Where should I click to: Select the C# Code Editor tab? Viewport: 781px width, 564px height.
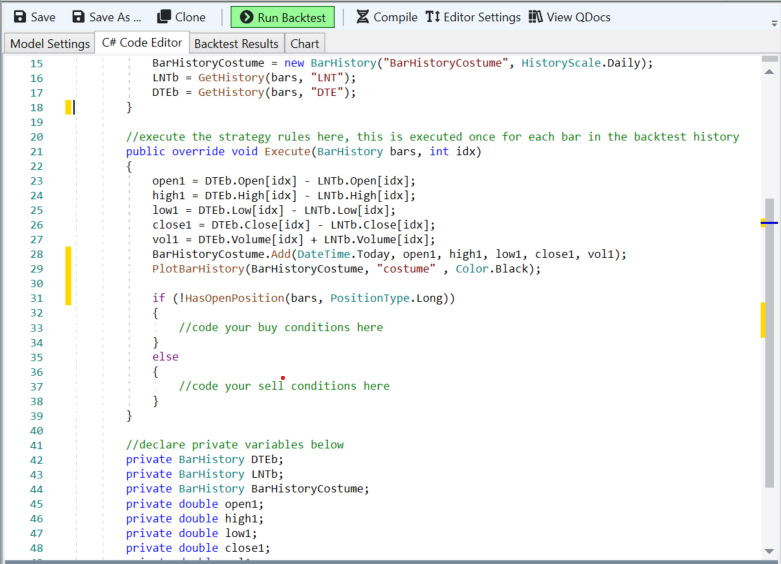pyautogui.click(x=142, y=43)
